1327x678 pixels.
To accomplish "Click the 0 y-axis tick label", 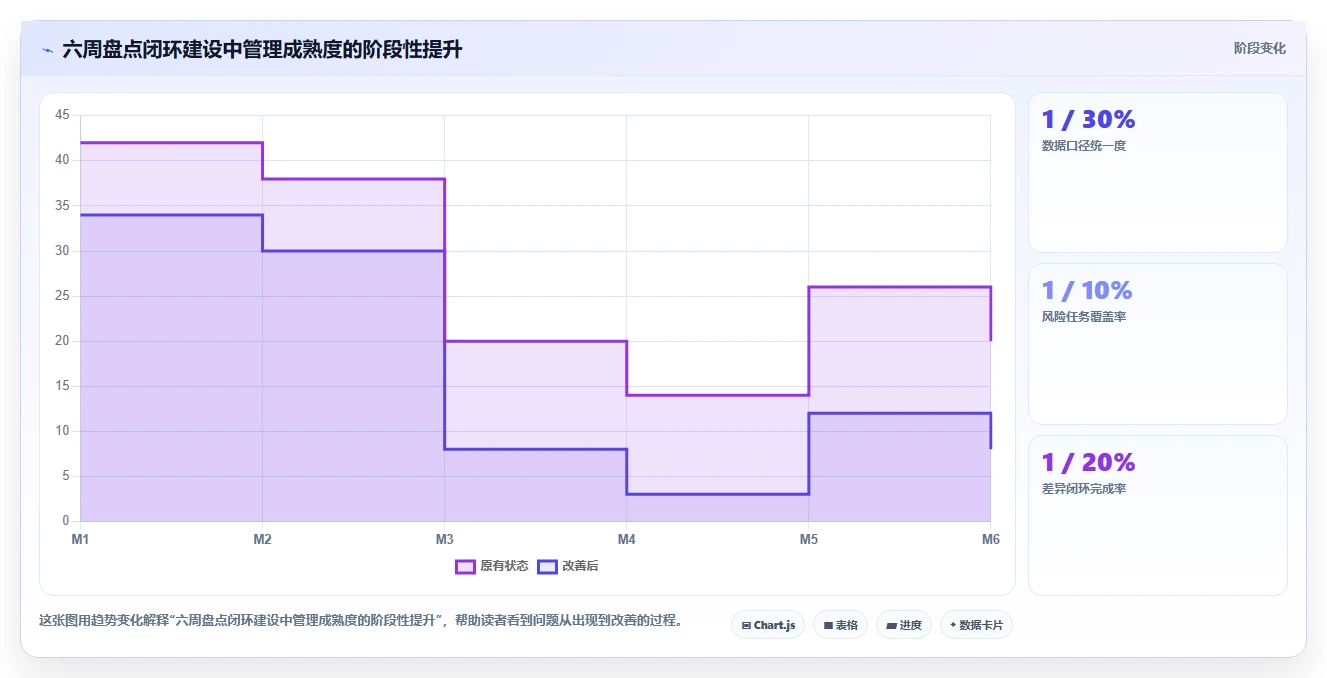I will (66, 521).
